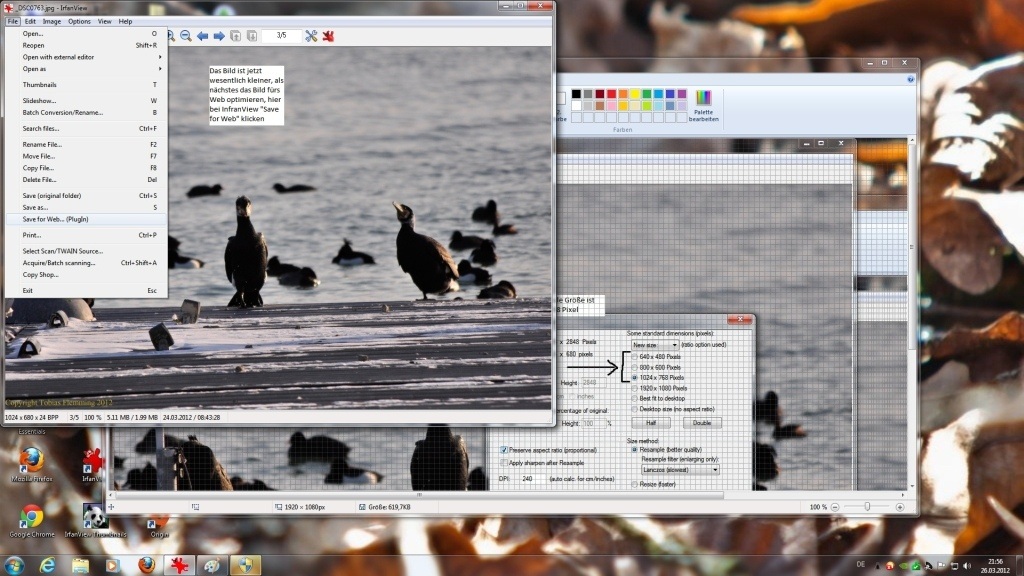Screen dimensions: 1024x576
Task: Open the Lanczos (slowest) filter dropdown
Action: pyautogui.click(x=680, y=470)
